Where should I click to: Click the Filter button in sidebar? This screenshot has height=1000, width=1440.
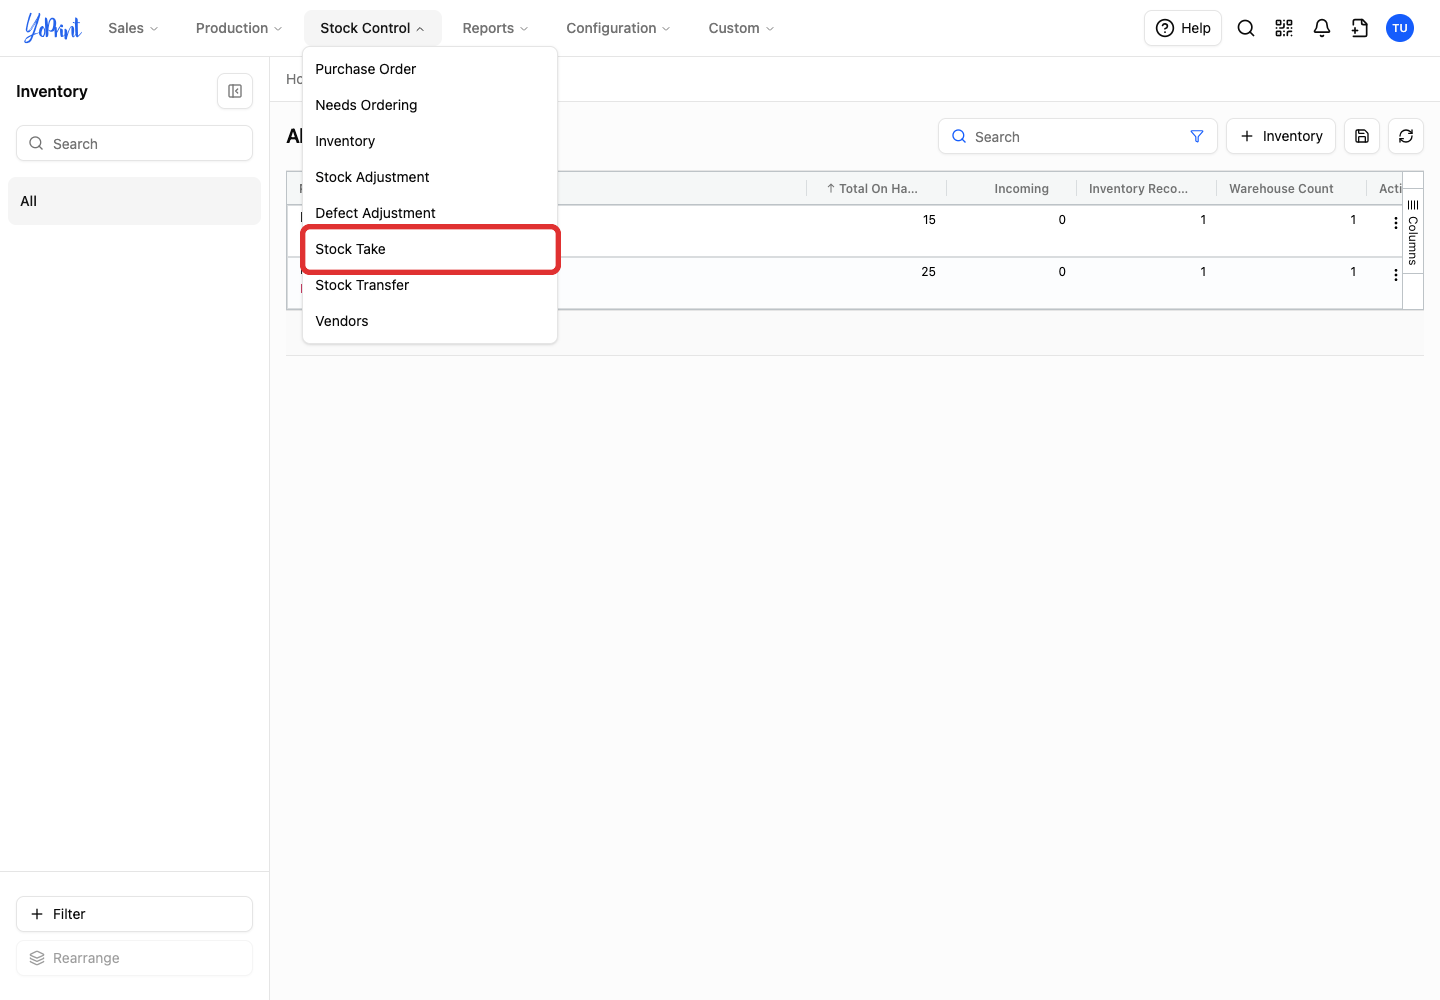pos(134,914)
